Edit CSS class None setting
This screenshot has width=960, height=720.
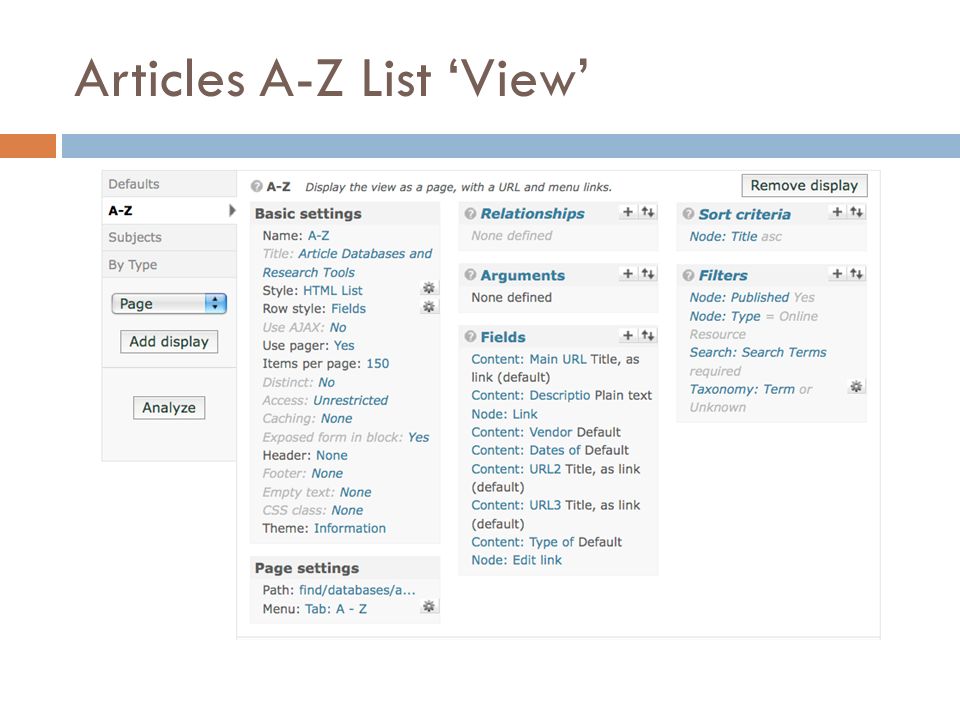[347, 510]
